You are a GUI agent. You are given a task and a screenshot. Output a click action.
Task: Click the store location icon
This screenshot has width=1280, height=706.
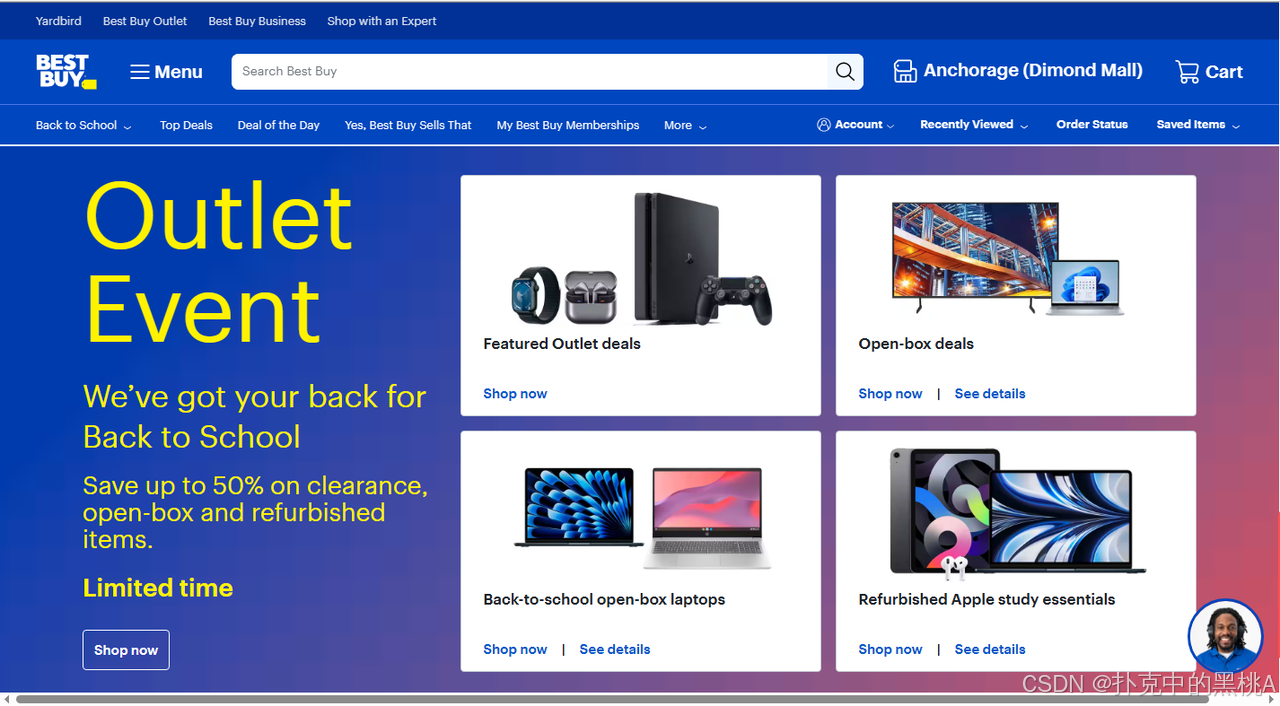(905, 71)
